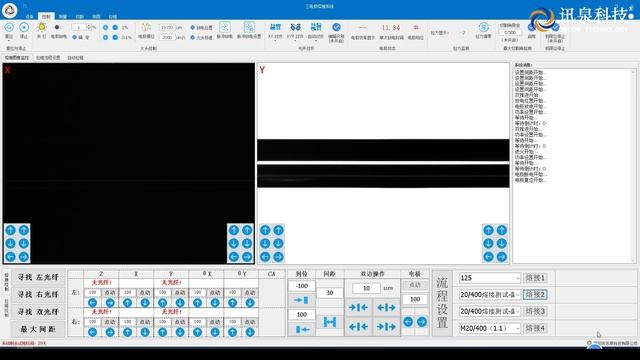Screen dimensions: 640x360
Task: Click the large 流程设置 button
Action: (x=442, y=303)
